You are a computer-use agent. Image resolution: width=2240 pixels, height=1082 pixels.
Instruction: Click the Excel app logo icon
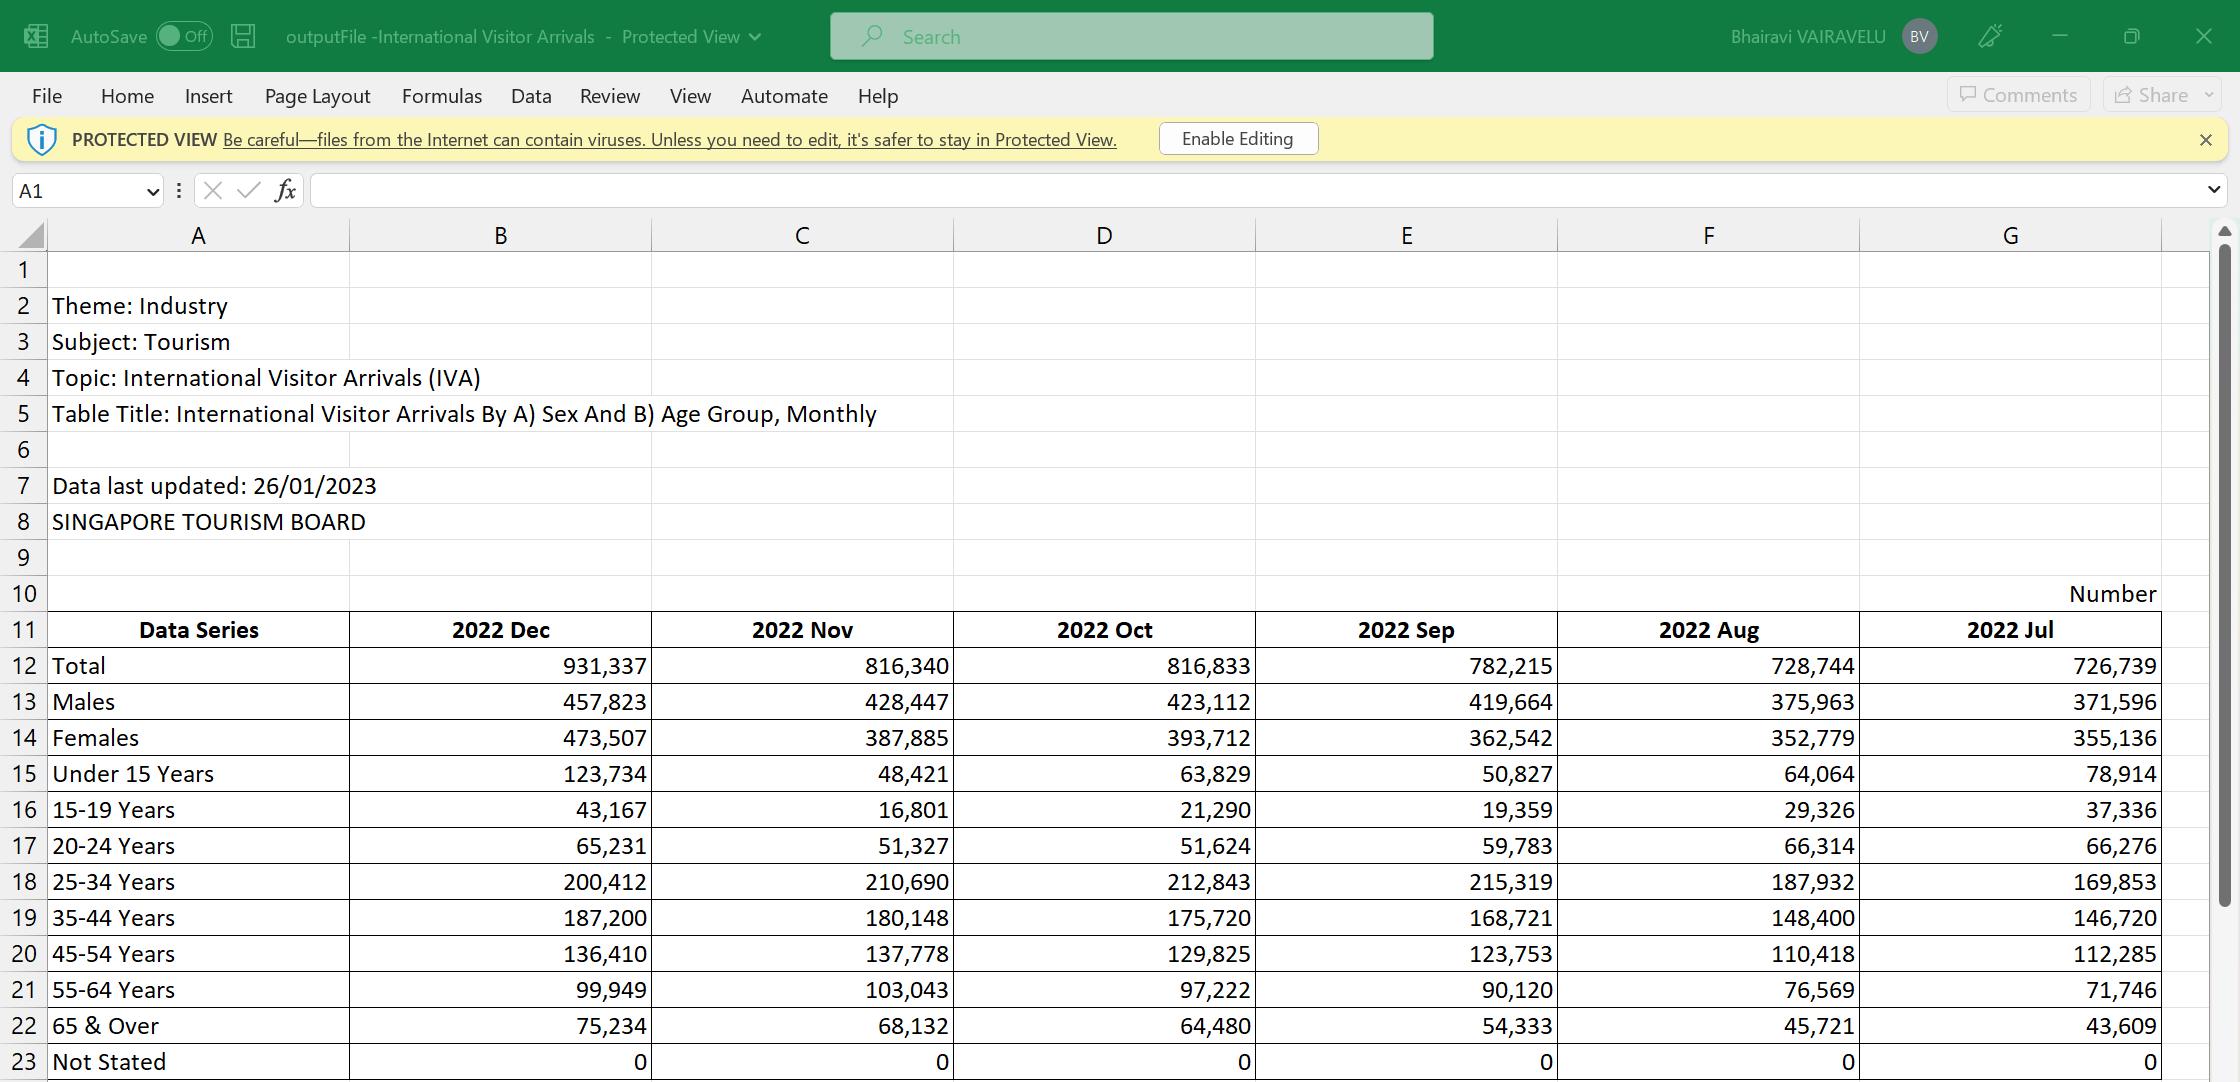pos(36,37)
